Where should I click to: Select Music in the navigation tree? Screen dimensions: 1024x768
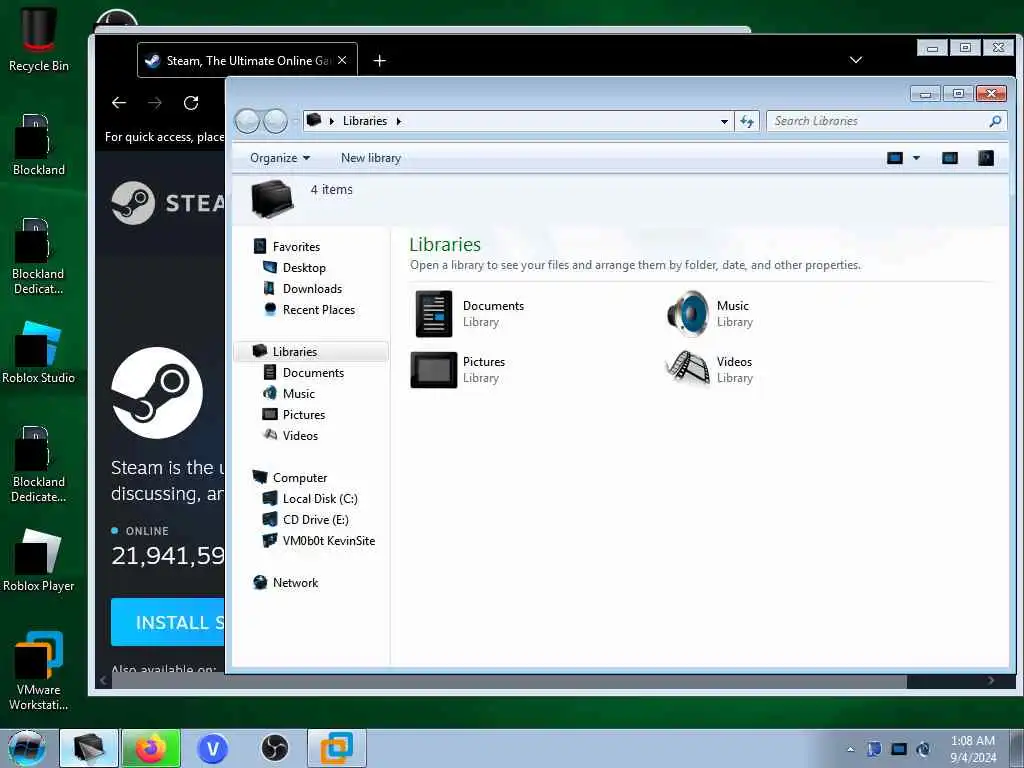(x=298, y=393)
